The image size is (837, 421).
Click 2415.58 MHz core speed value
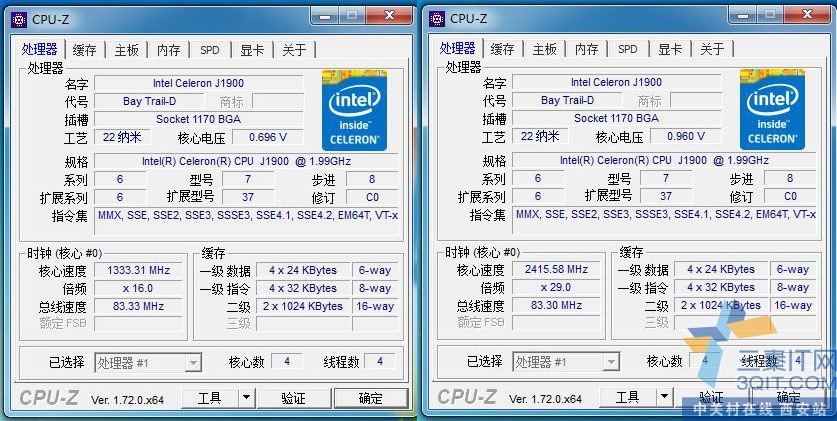click(556, 269)
